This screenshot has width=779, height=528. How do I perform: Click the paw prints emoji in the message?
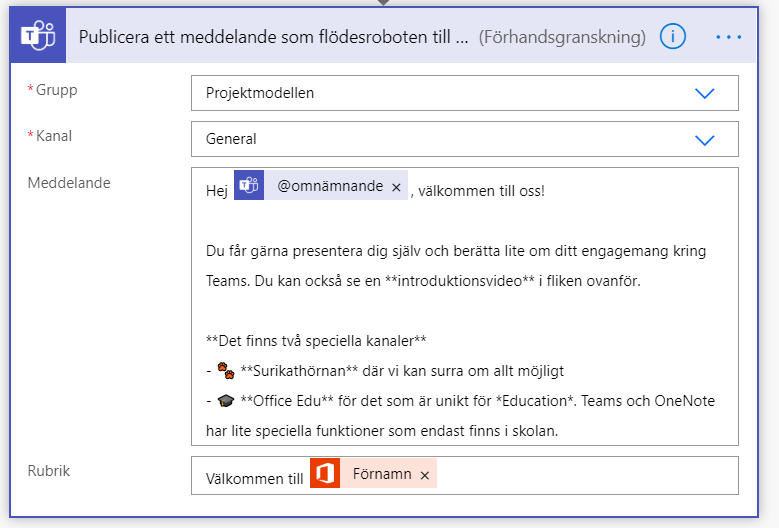[x=226, y=371]
